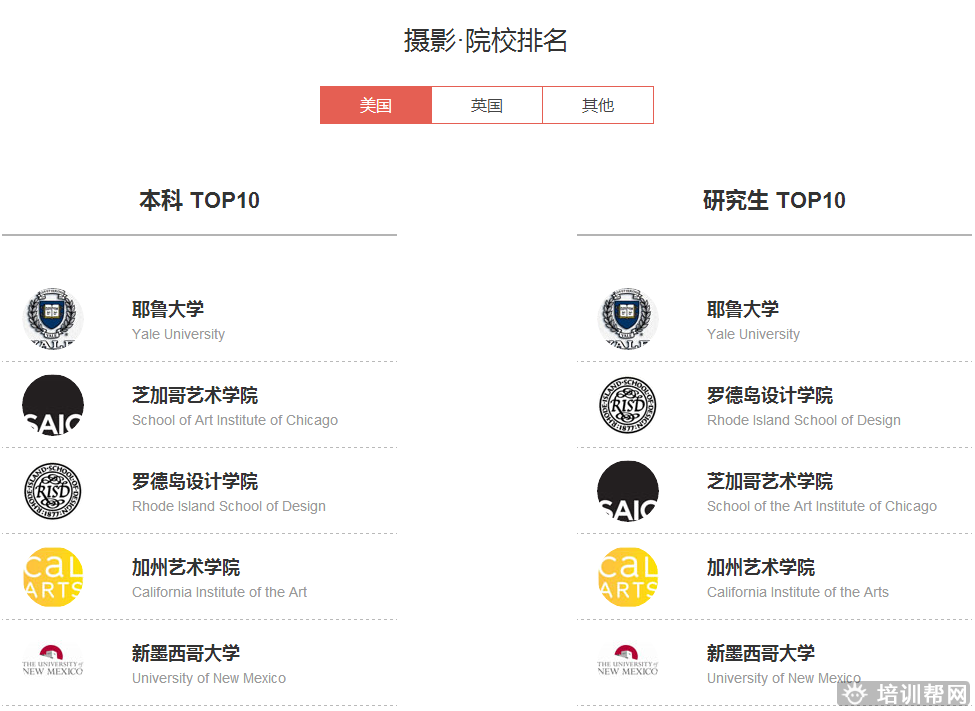The image size is (975, 711).
Task: Open 芝加哥艺术学院 link in 本科 TOP10
Action: [195, 395]
